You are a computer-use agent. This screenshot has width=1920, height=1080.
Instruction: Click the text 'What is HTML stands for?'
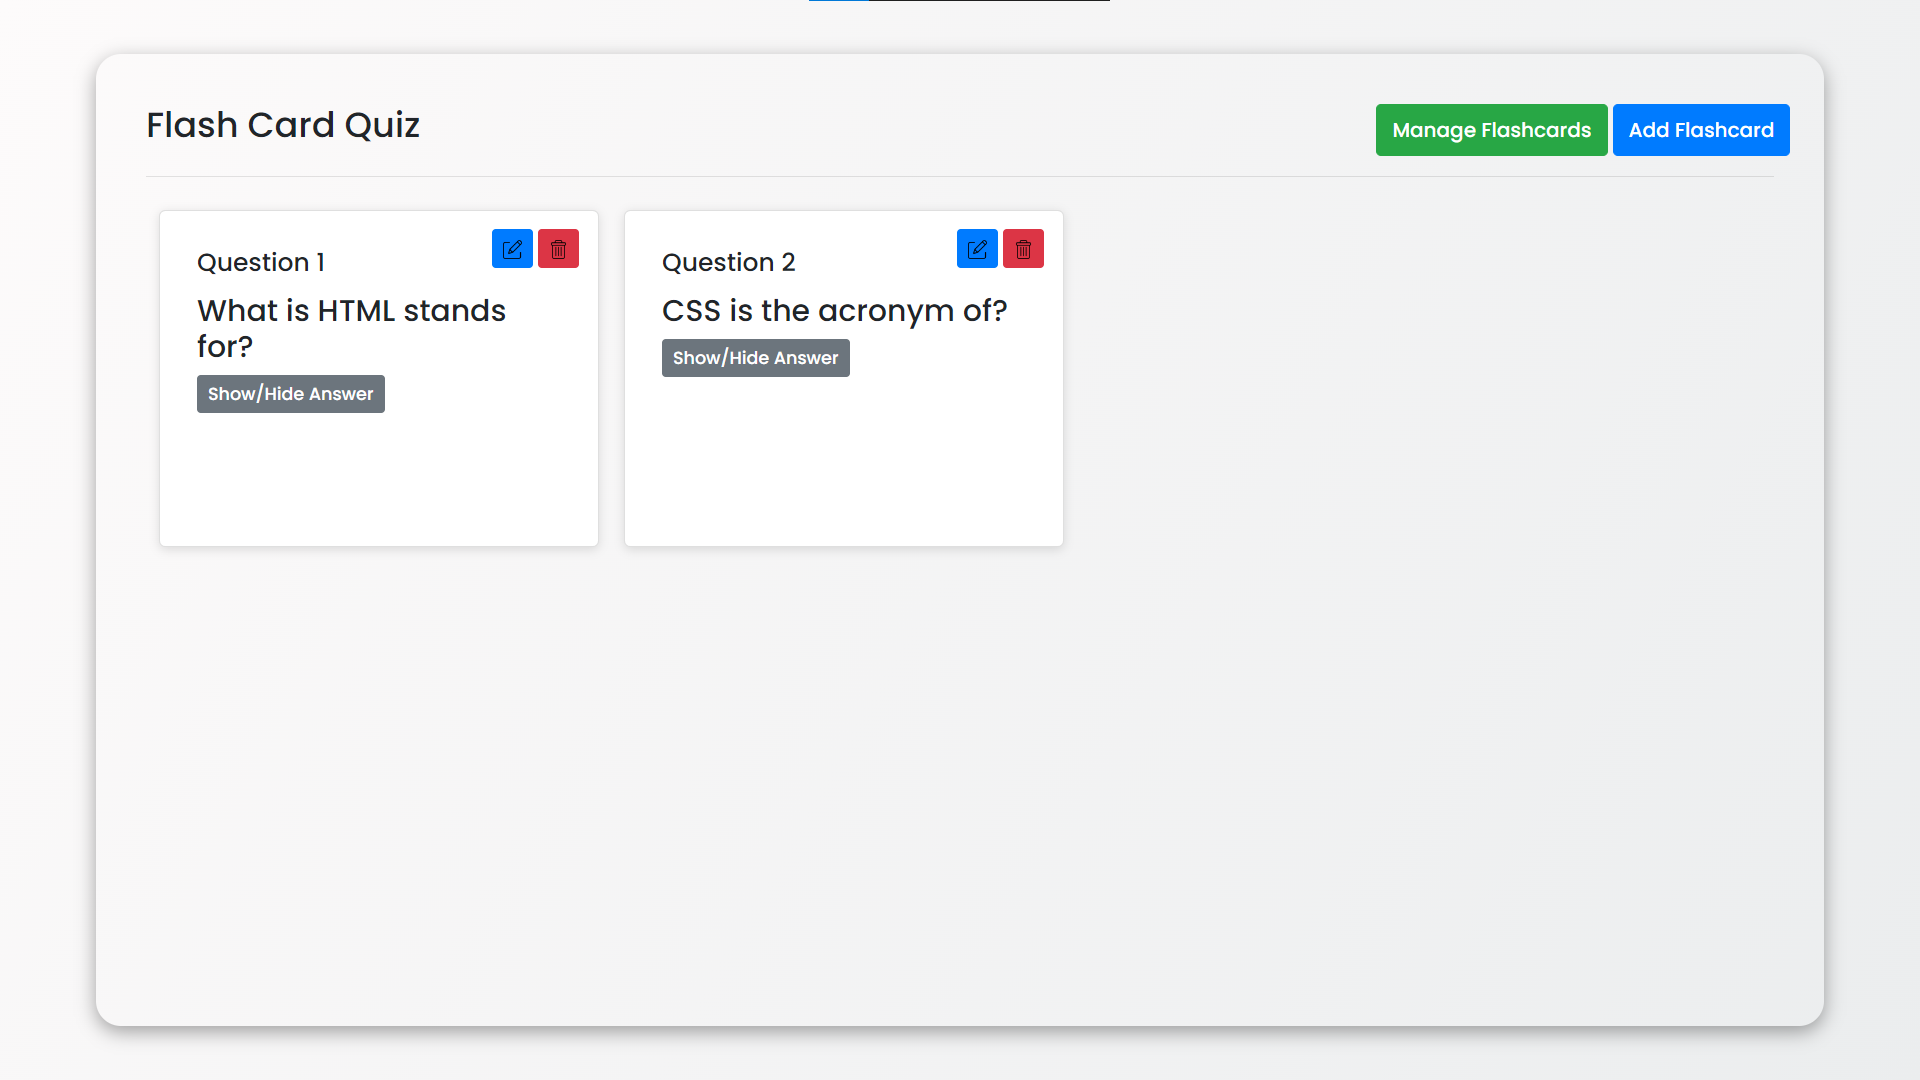point(351,328)
